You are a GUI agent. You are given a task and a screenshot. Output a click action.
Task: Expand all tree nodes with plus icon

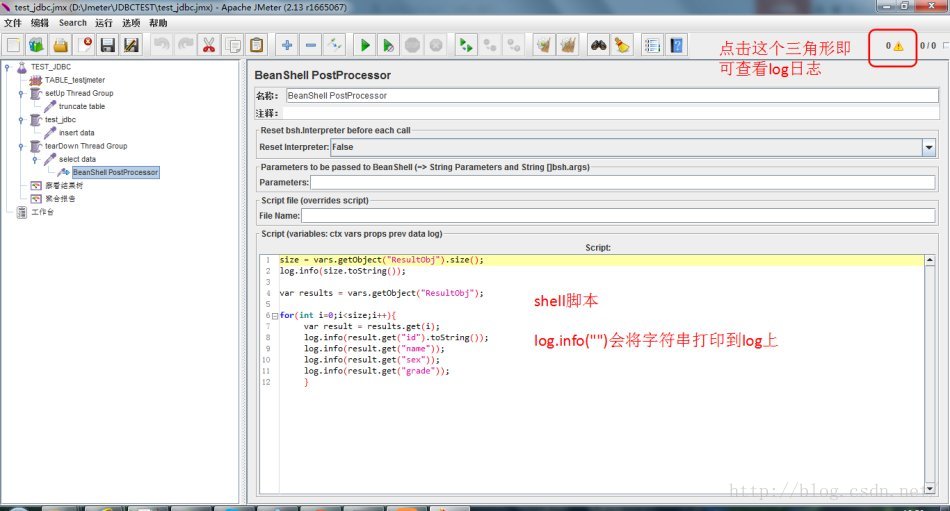287,45
